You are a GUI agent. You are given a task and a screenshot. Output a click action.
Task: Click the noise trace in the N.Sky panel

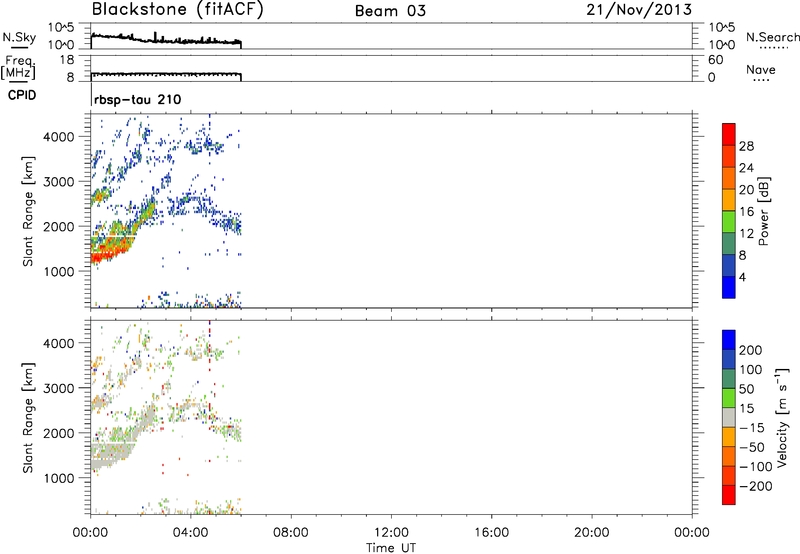tap(166, 39)
